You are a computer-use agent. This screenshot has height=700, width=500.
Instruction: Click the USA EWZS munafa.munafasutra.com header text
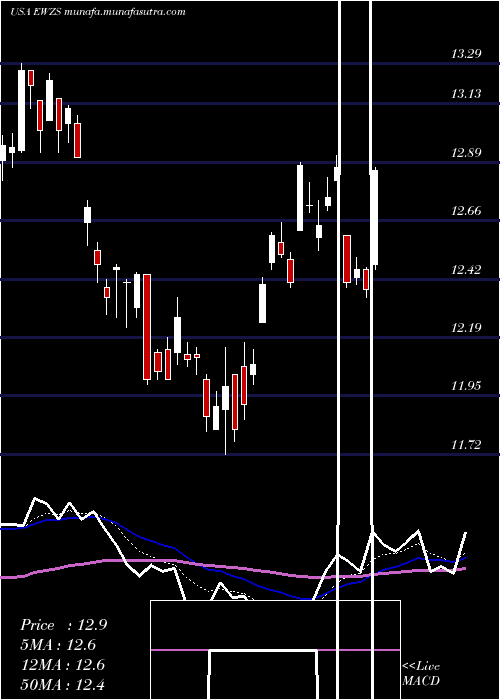[98, 12]
